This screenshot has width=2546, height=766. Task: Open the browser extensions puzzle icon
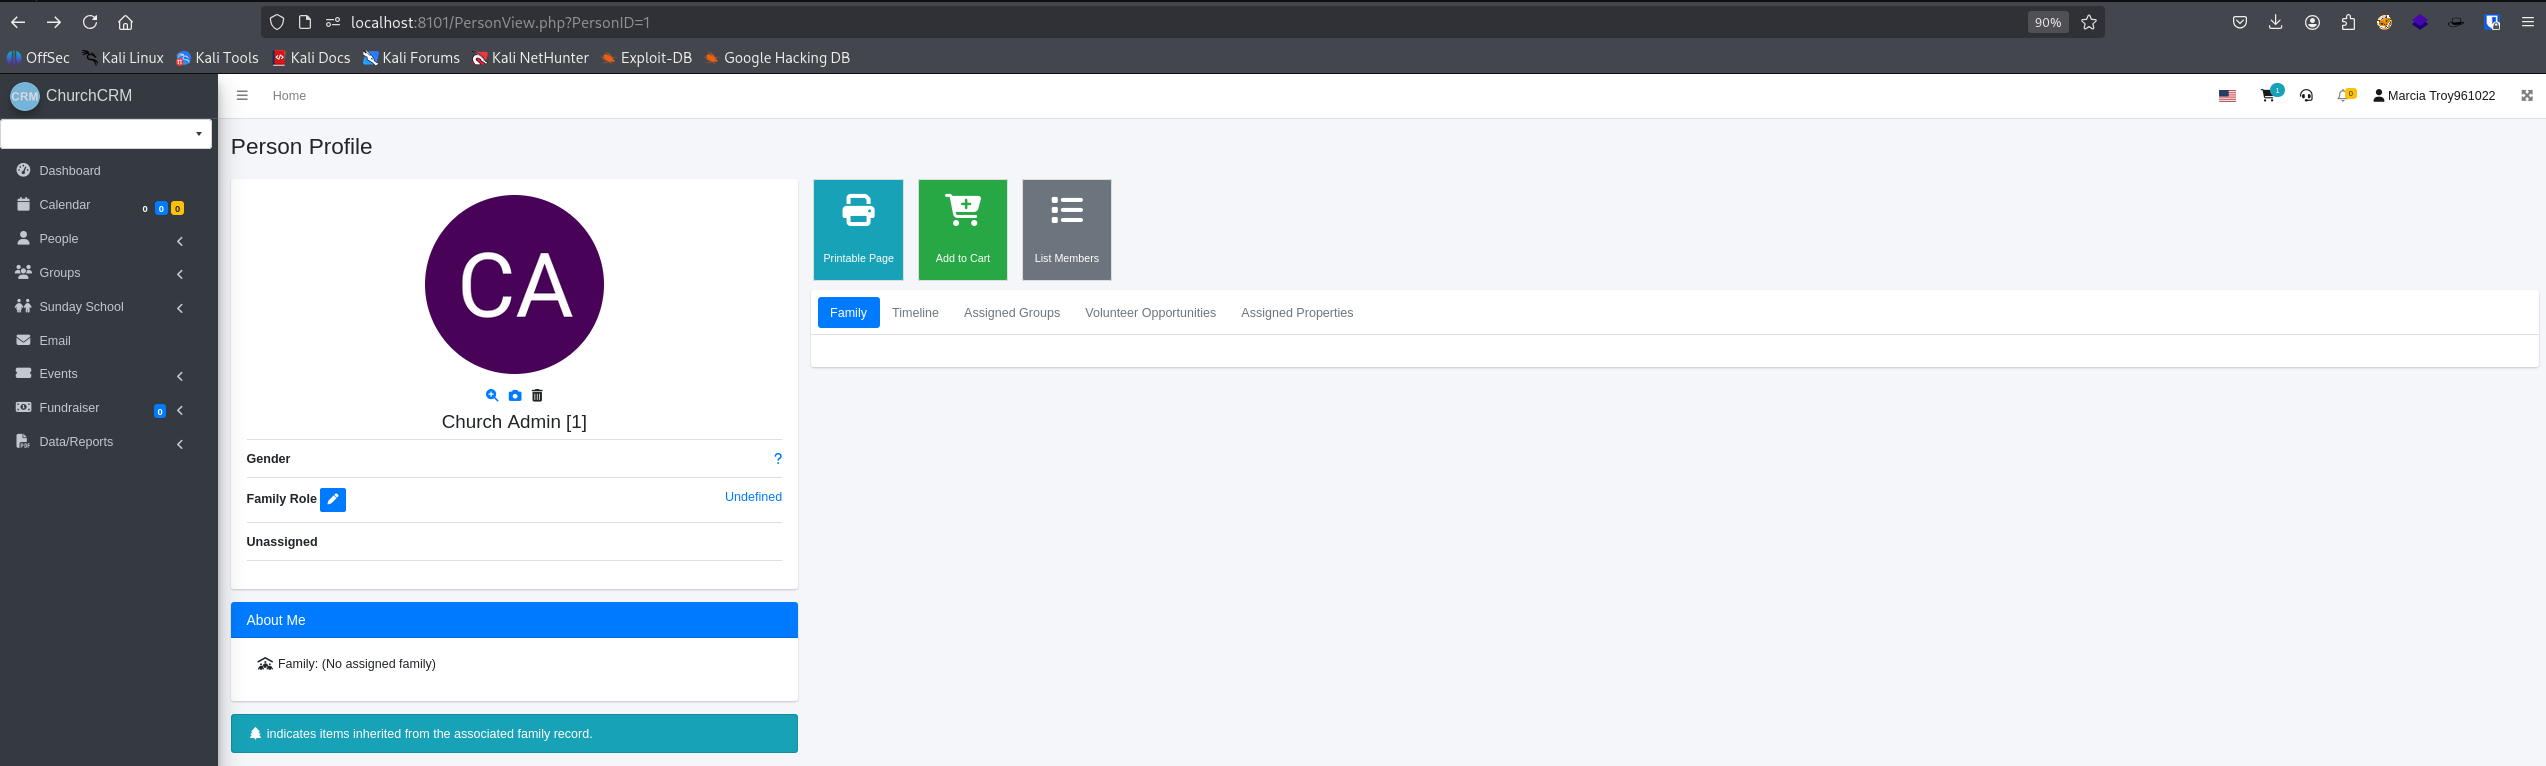click(2348, 22)
